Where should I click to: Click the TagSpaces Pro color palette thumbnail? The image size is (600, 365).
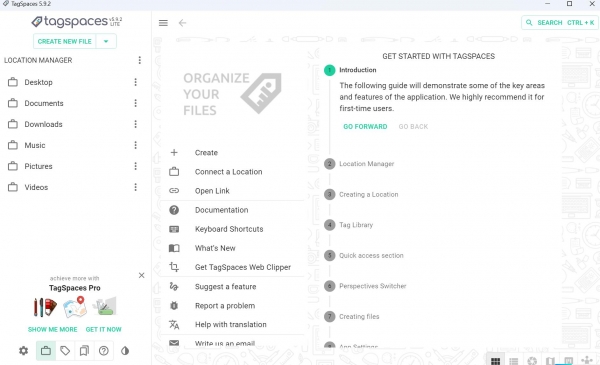(45, 307)
